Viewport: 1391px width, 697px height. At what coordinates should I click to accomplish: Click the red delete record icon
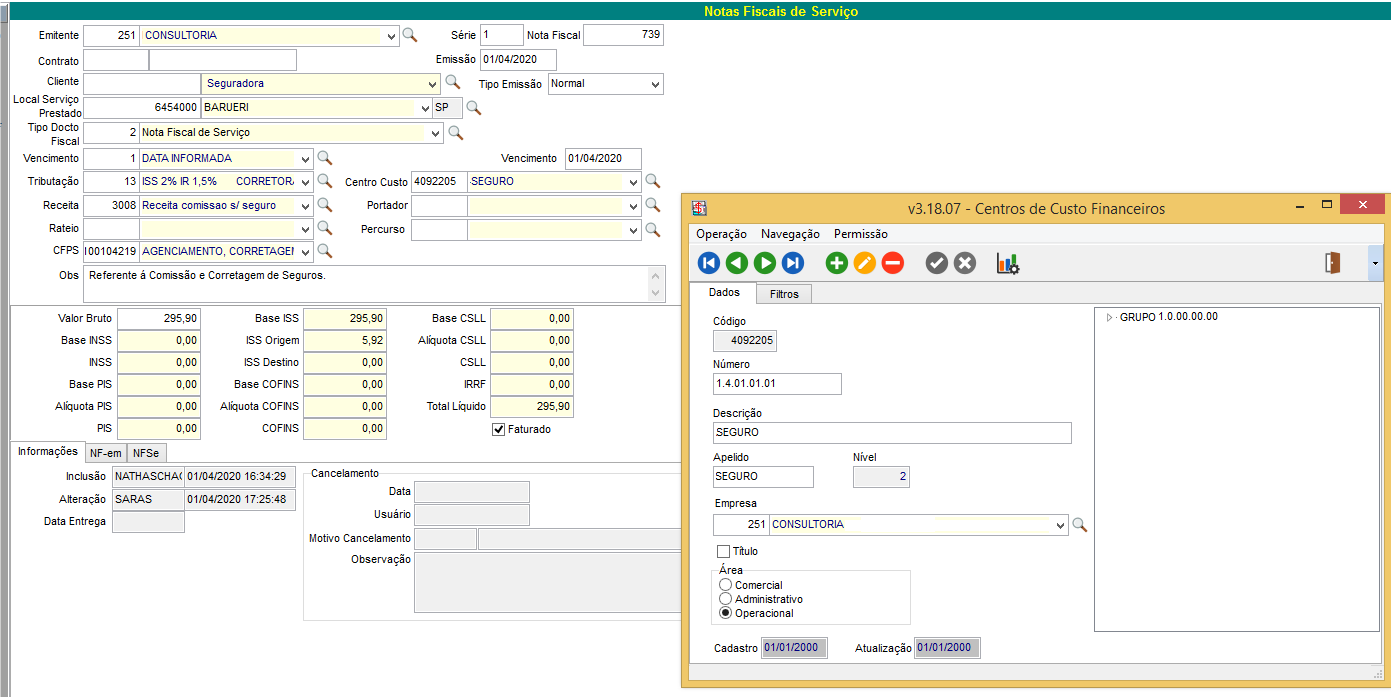893,263
